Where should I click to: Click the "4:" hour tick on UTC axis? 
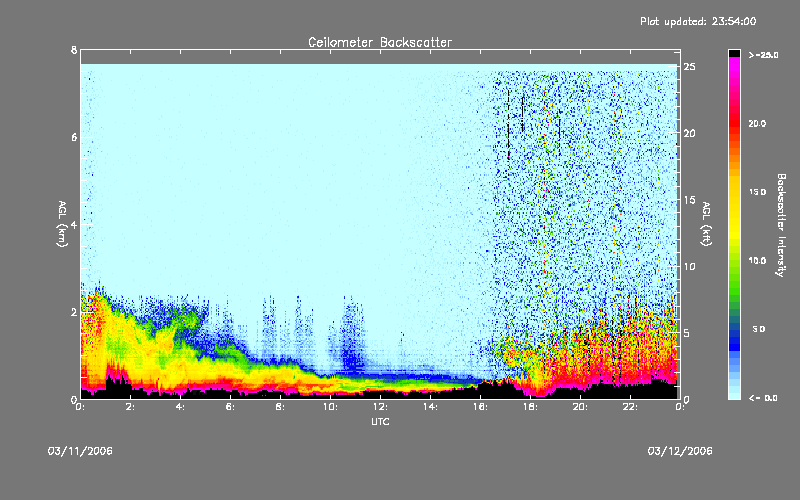point(181,407)
